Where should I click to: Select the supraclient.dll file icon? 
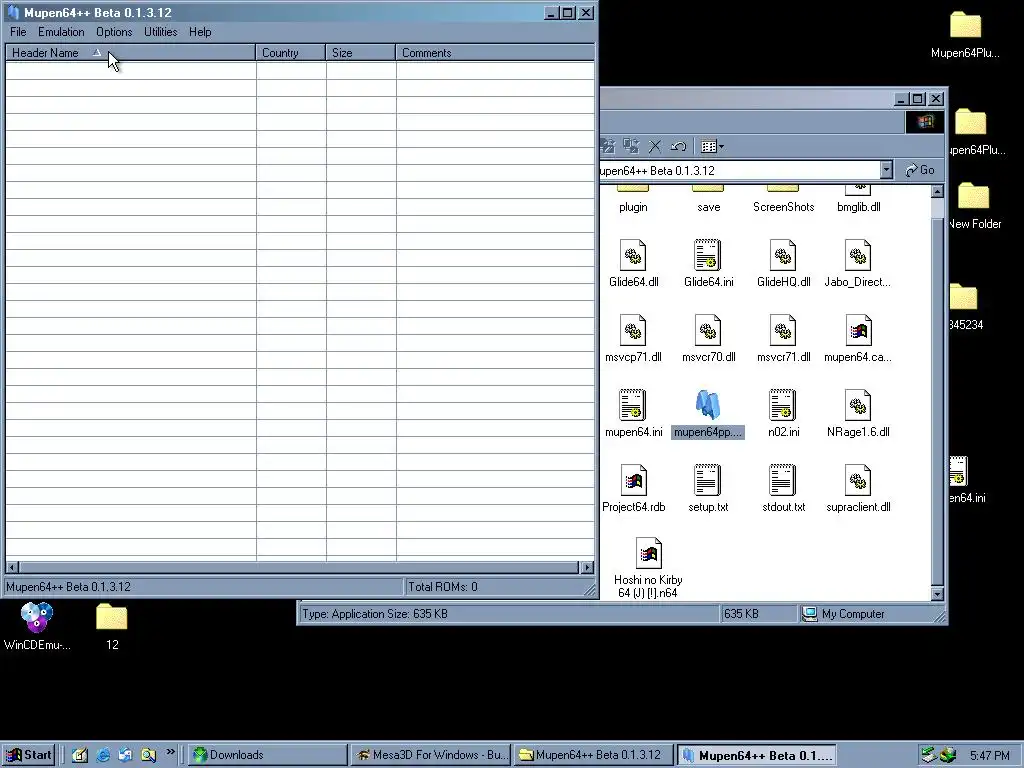pos(857,481)
